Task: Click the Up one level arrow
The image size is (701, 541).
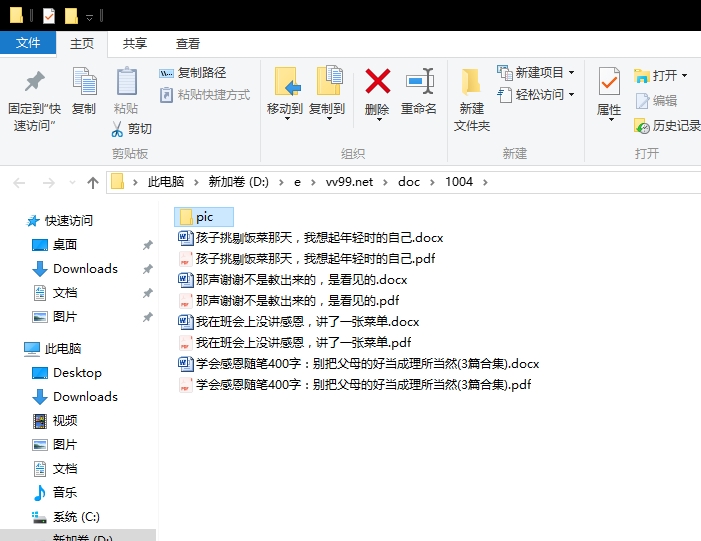Action: pos(93,182)
